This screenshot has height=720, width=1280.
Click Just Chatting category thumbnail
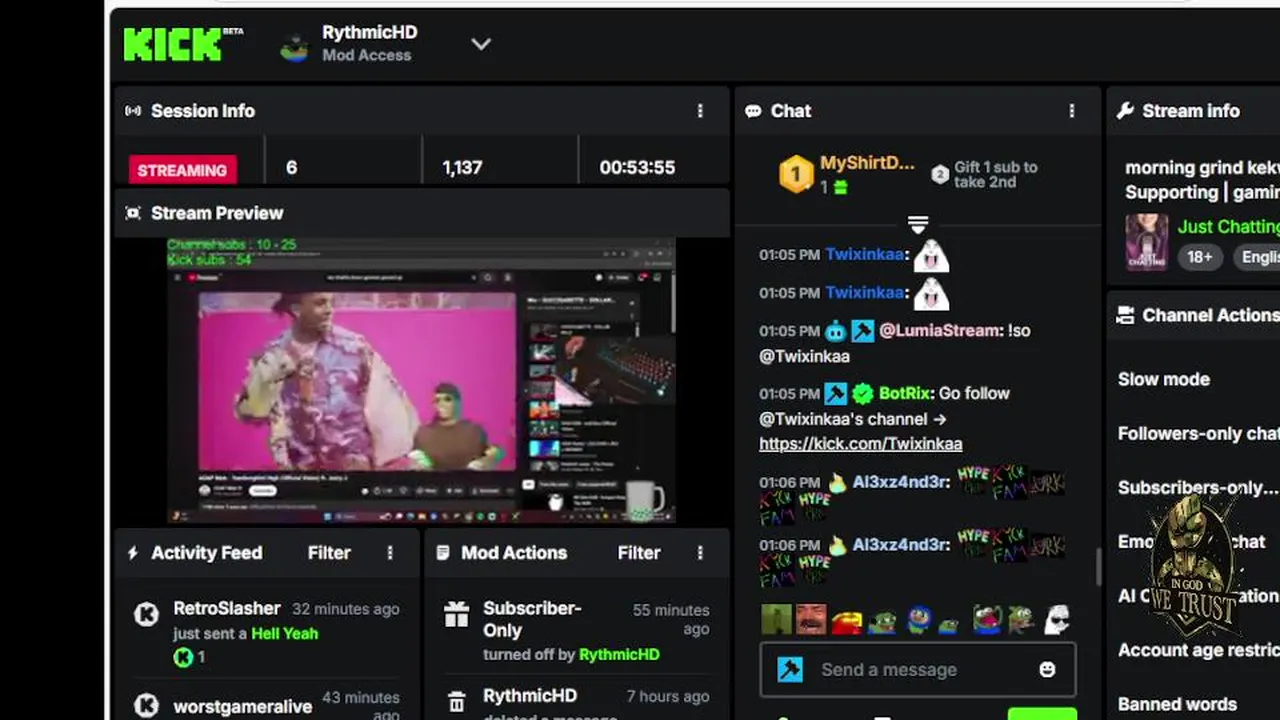pos(1147,241)
